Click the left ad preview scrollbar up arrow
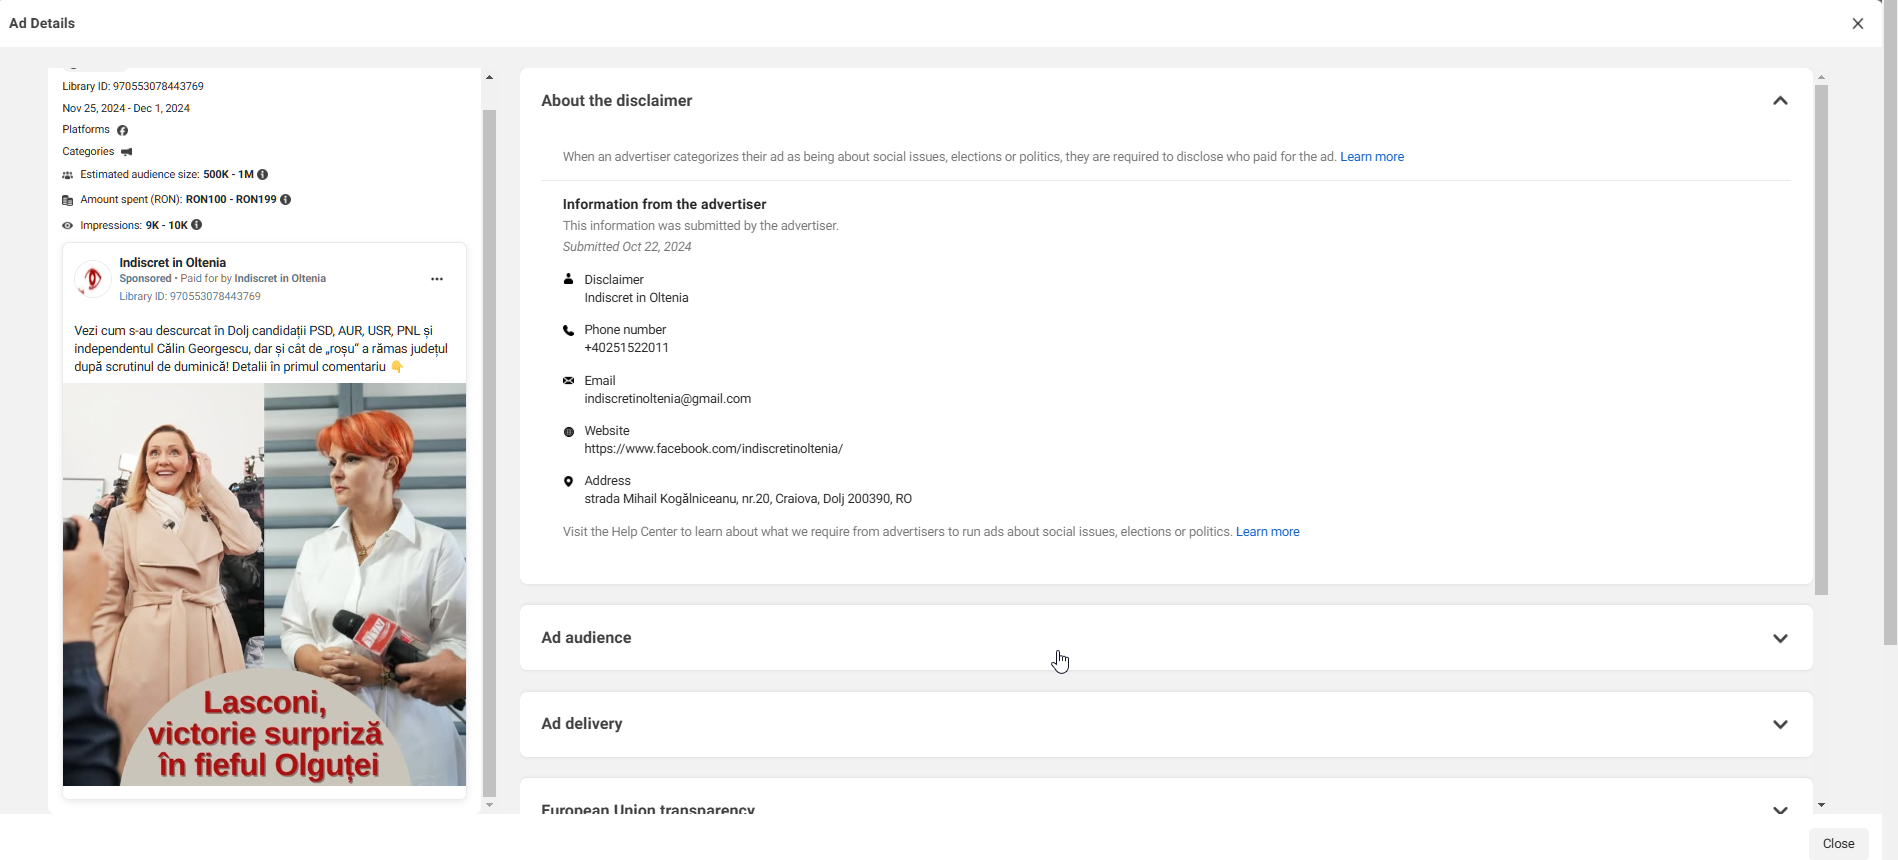This screenshot has height=860, width=1898. pos(489,77)
